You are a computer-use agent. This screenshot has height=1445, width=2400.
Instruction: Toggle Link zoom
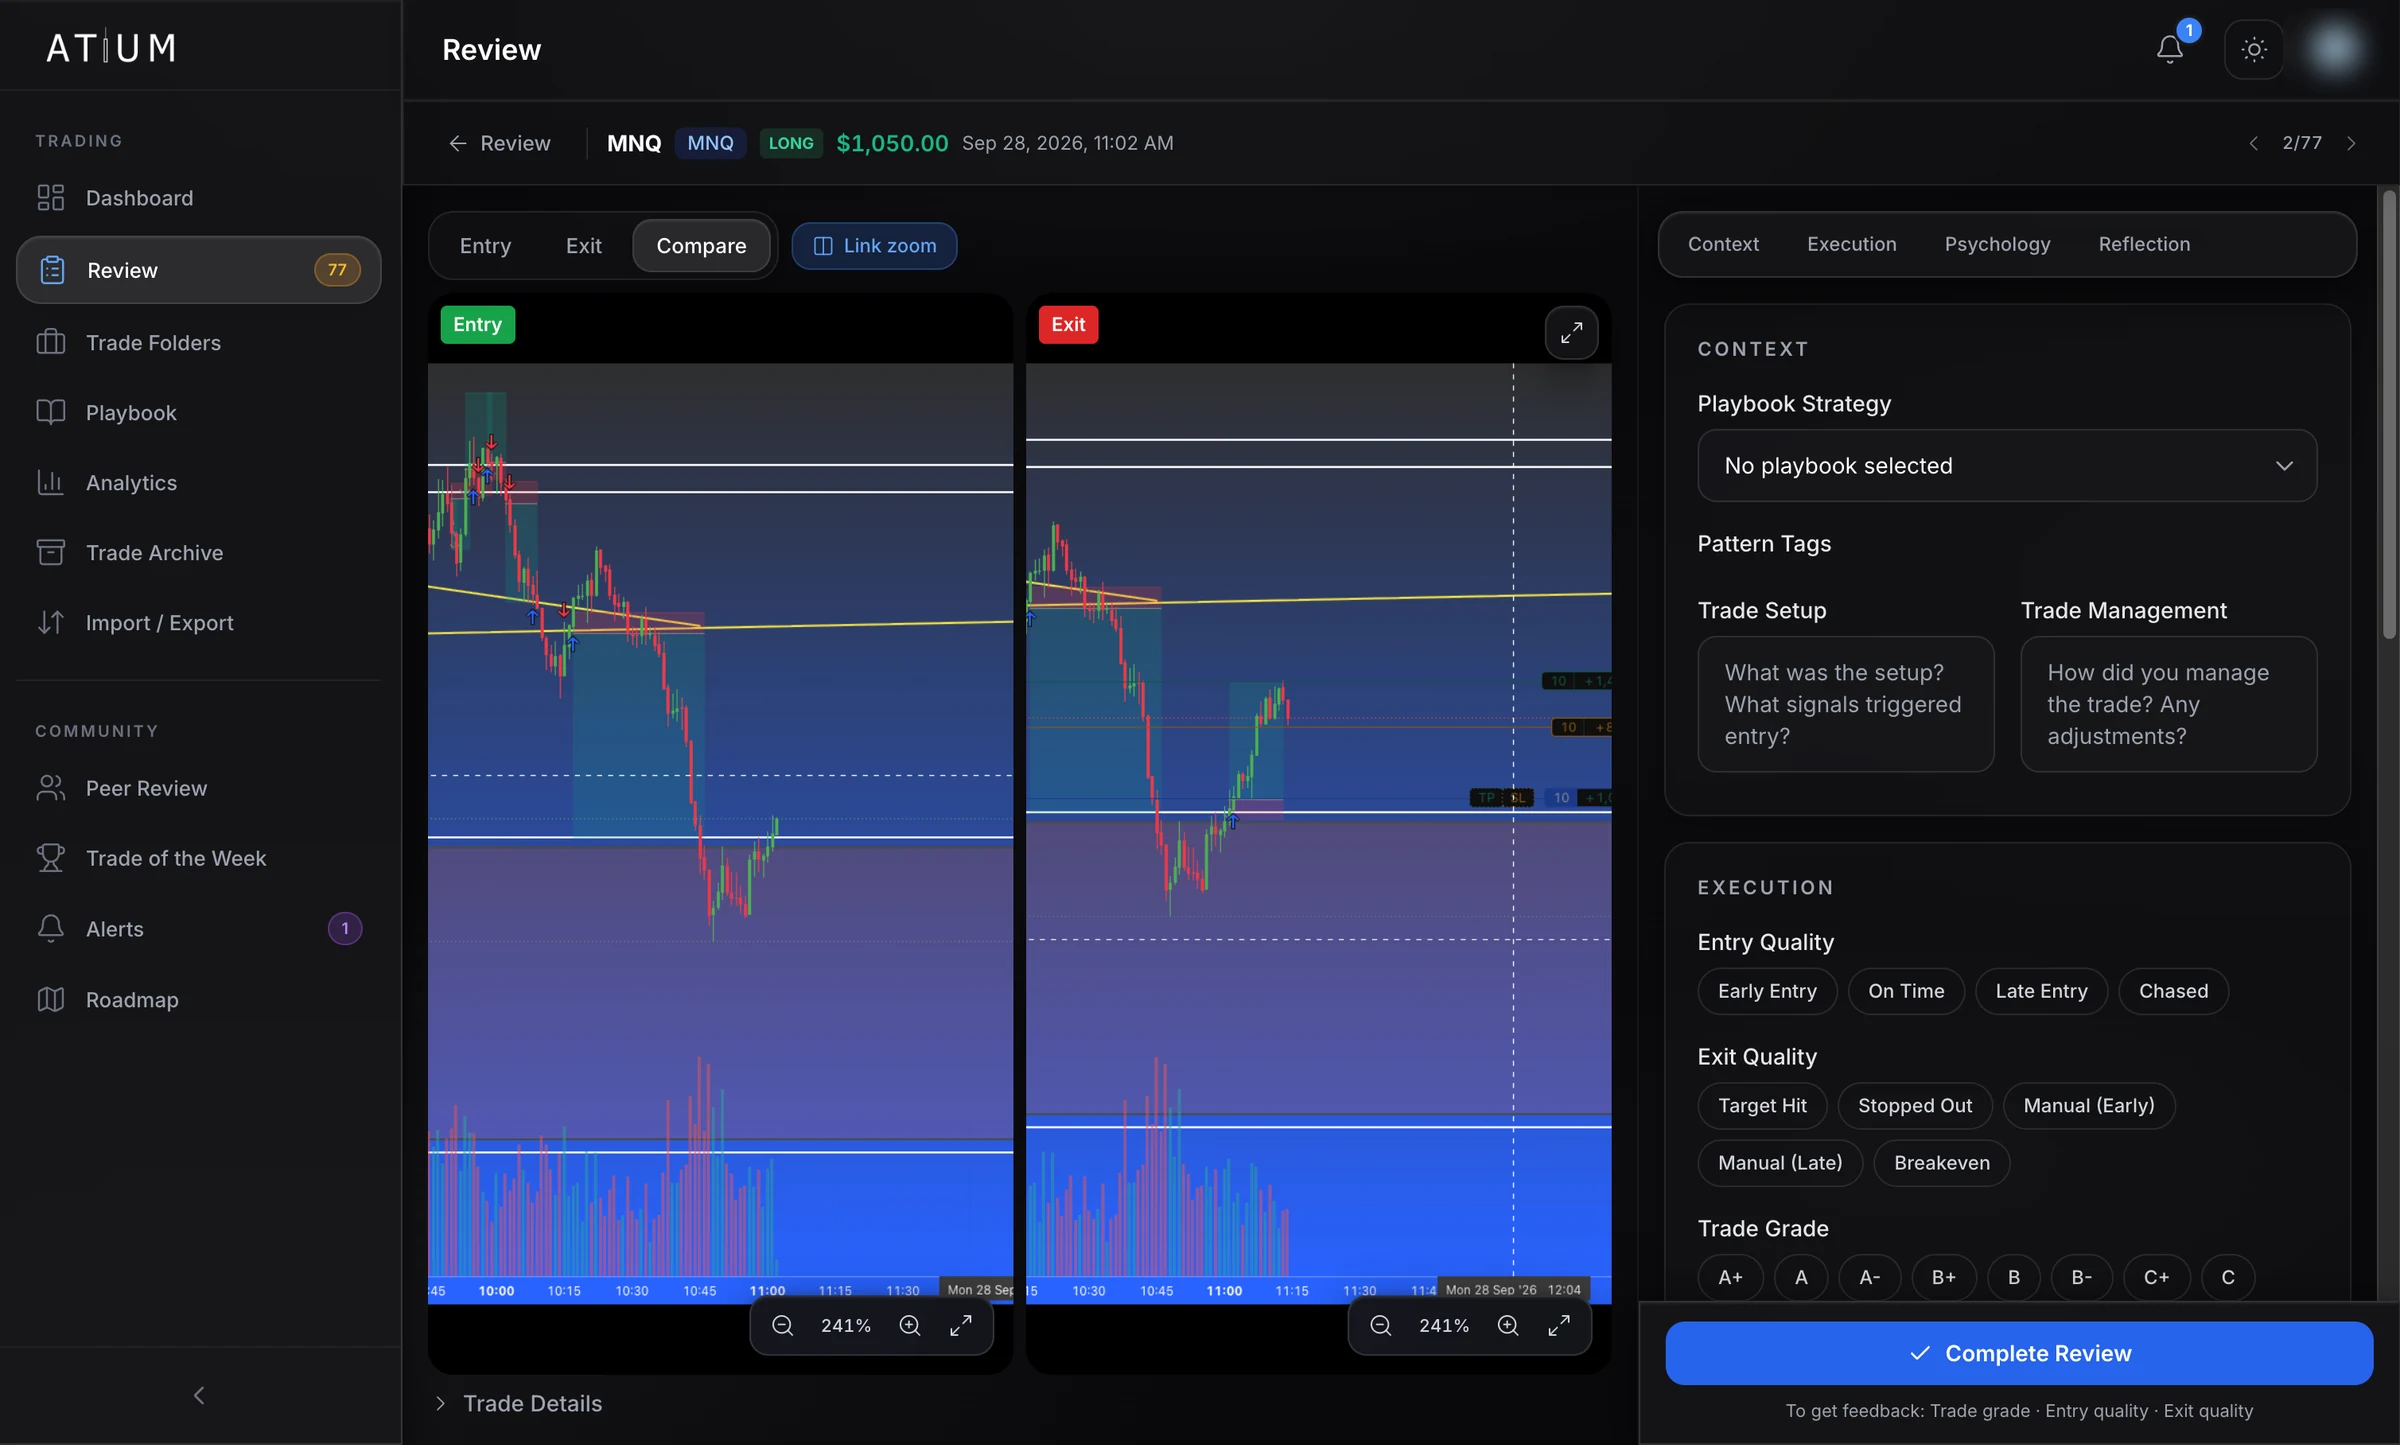pyautogui.click(x=874, y=246)
